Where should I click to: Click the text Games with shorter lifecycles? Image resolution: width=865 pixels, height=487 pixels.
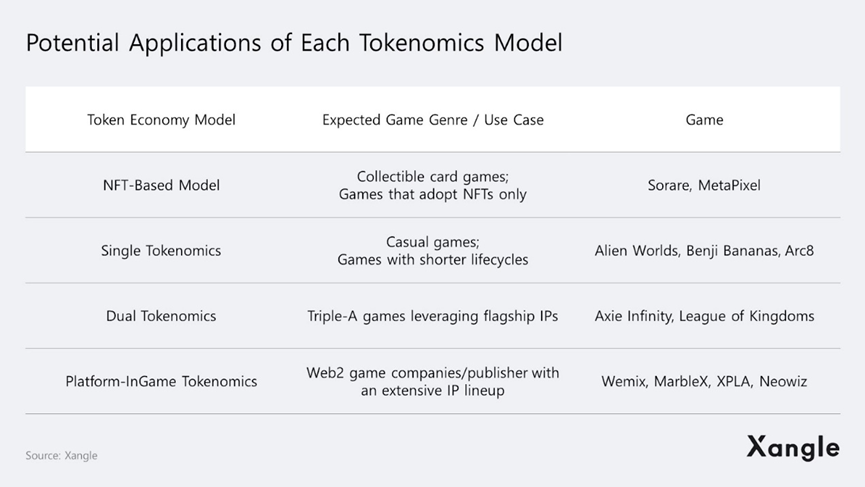(x=432, y=260)
